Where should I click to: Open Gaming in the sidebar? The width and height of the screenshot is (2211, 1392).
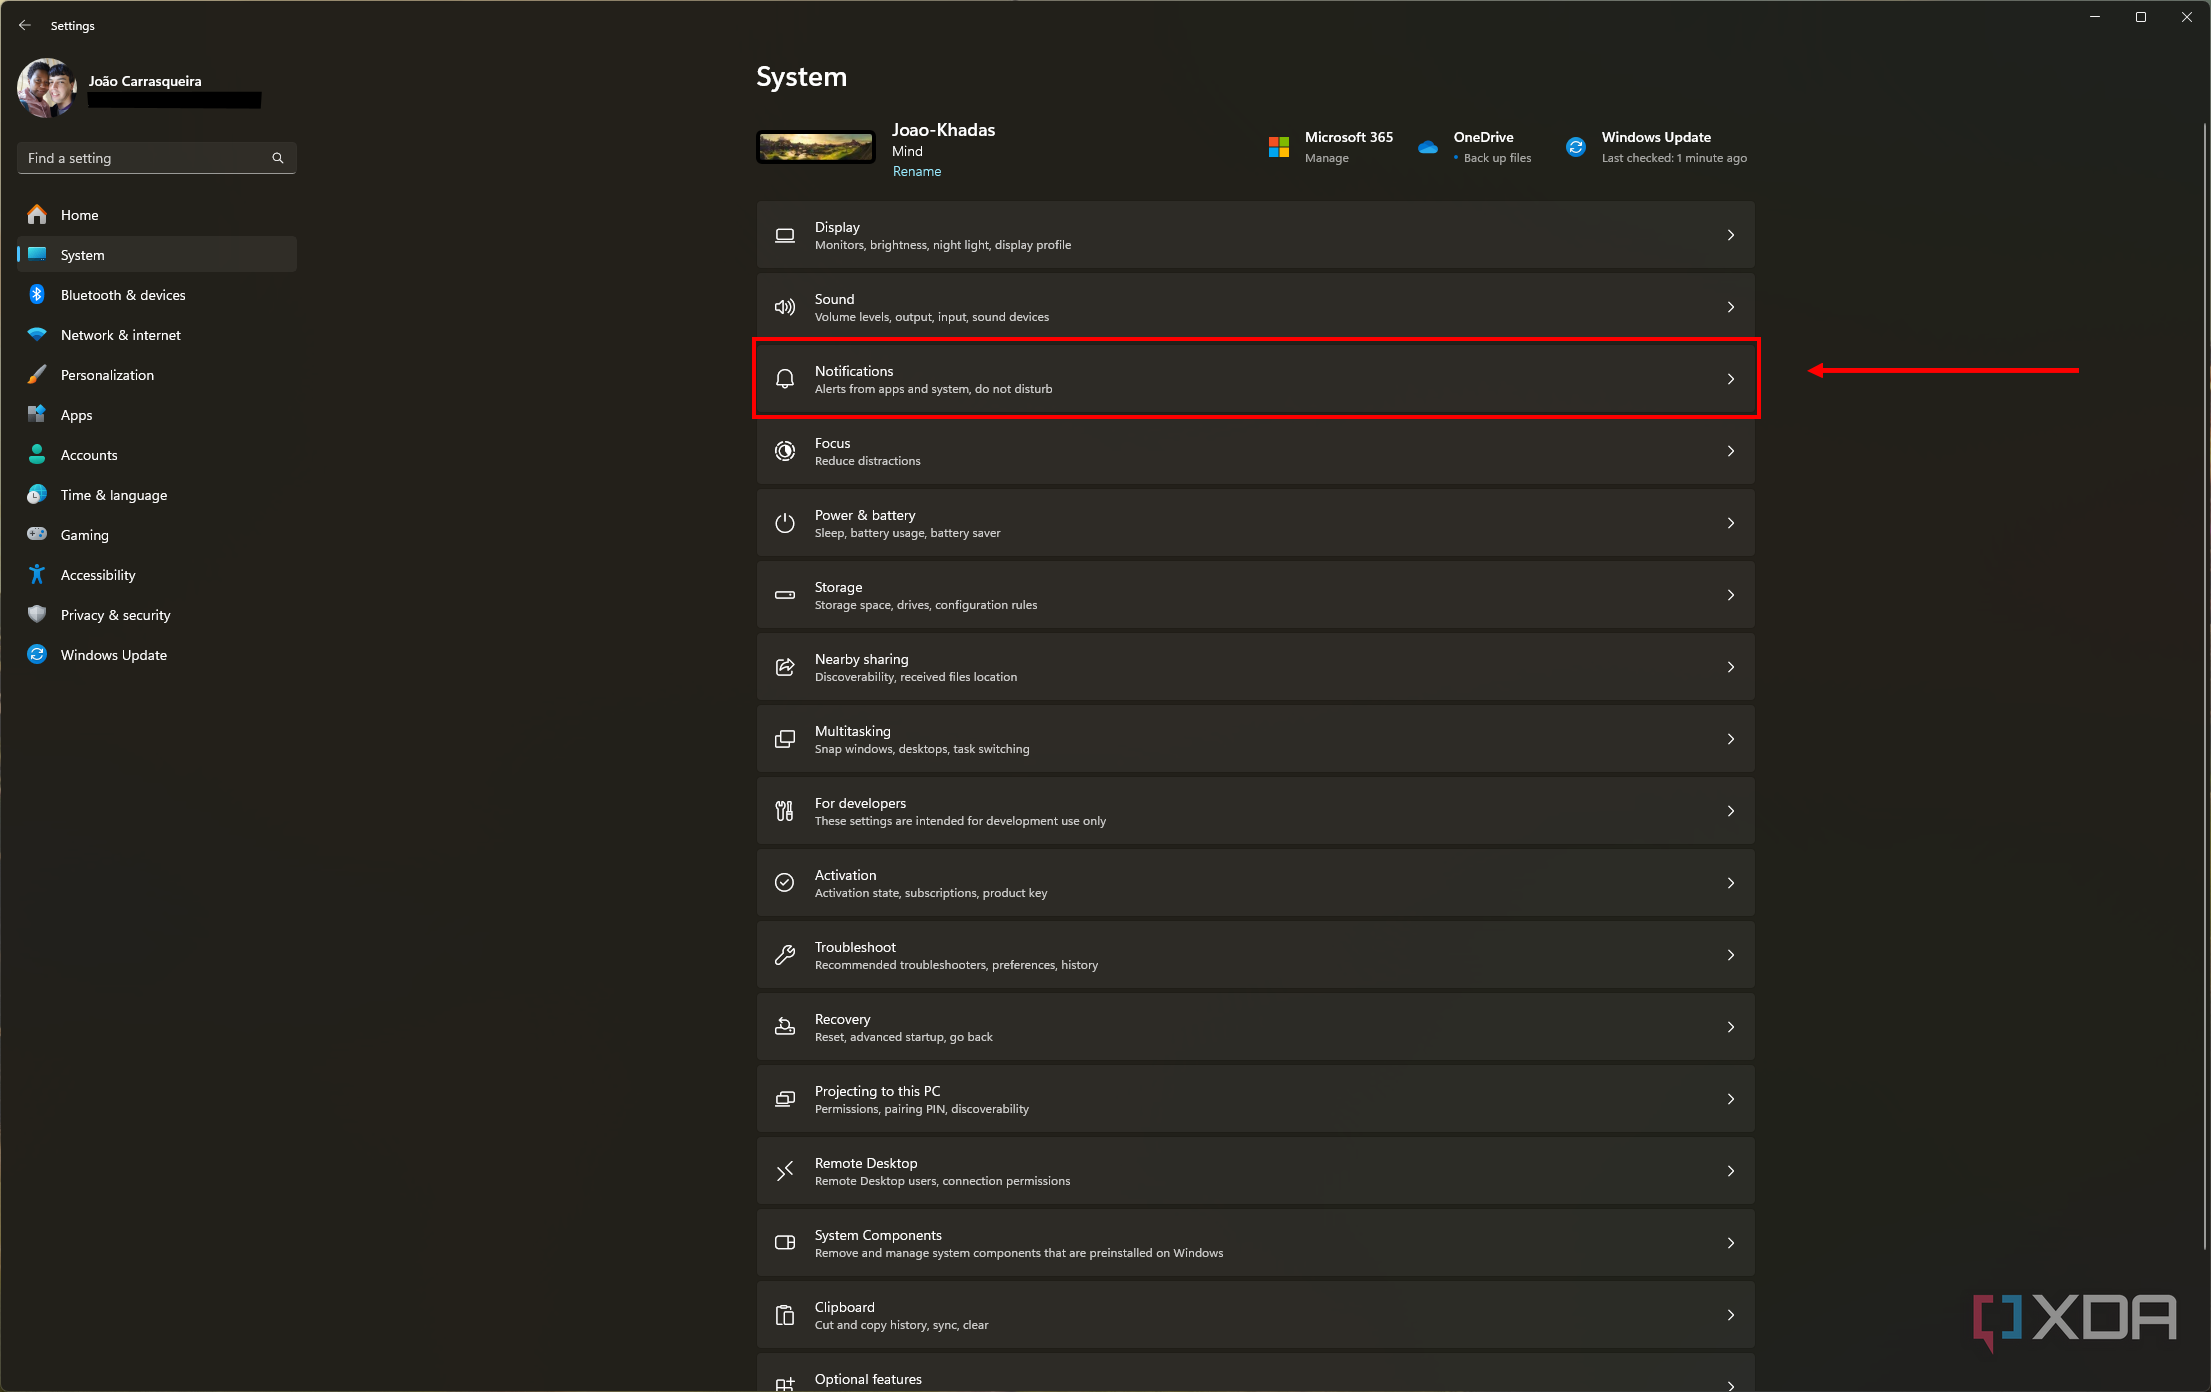point(157,534)
